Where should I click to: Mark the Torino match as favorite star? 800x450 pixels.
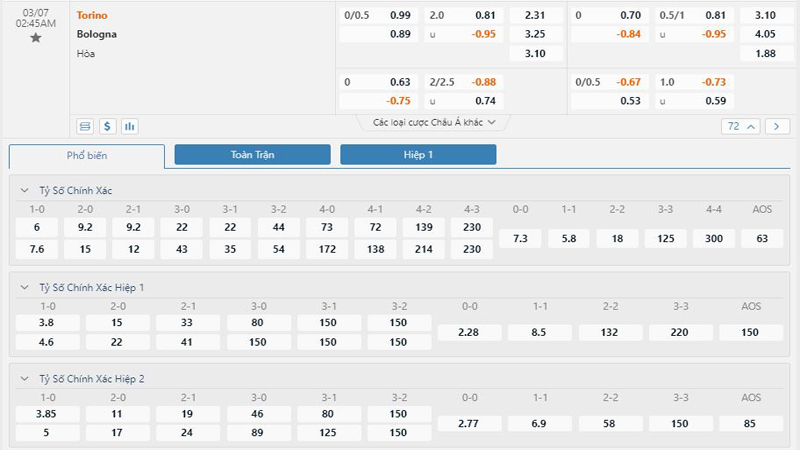click(35, 38)
